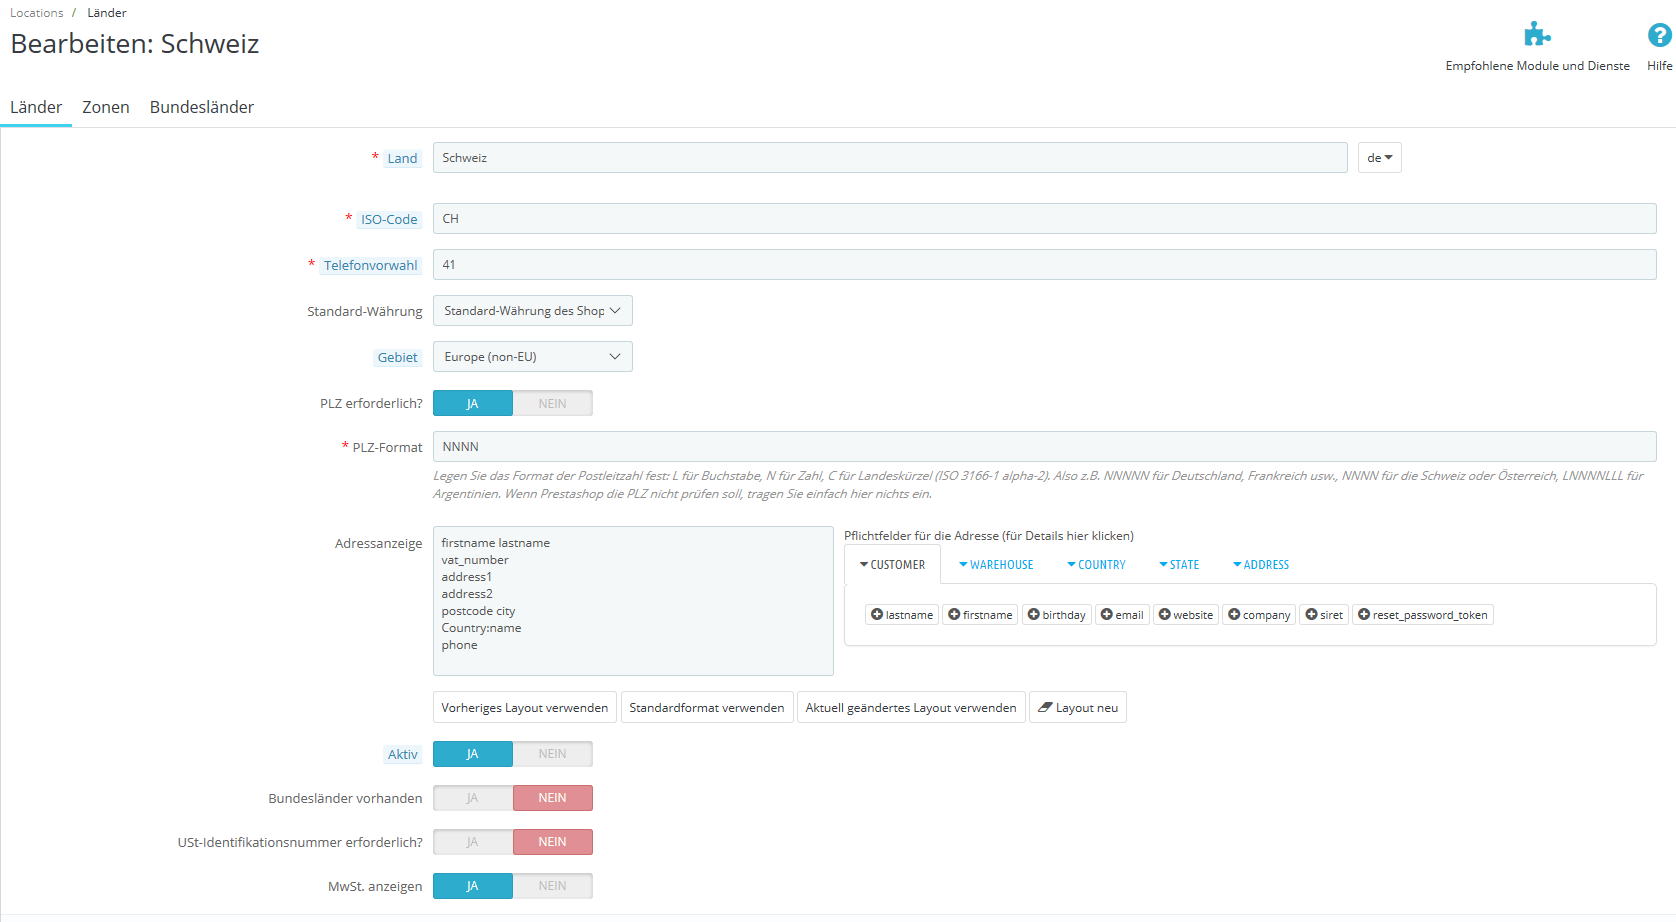This screenshot has width=1676, height=922.
Task: Set PLZ erforderlich to NEIN
Action: coord(553,403)
